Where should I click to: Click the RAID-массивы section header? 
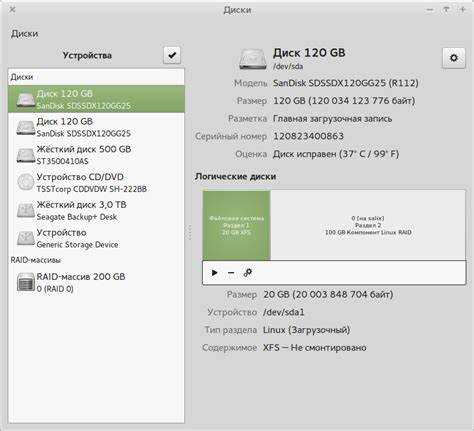[35, 260]
